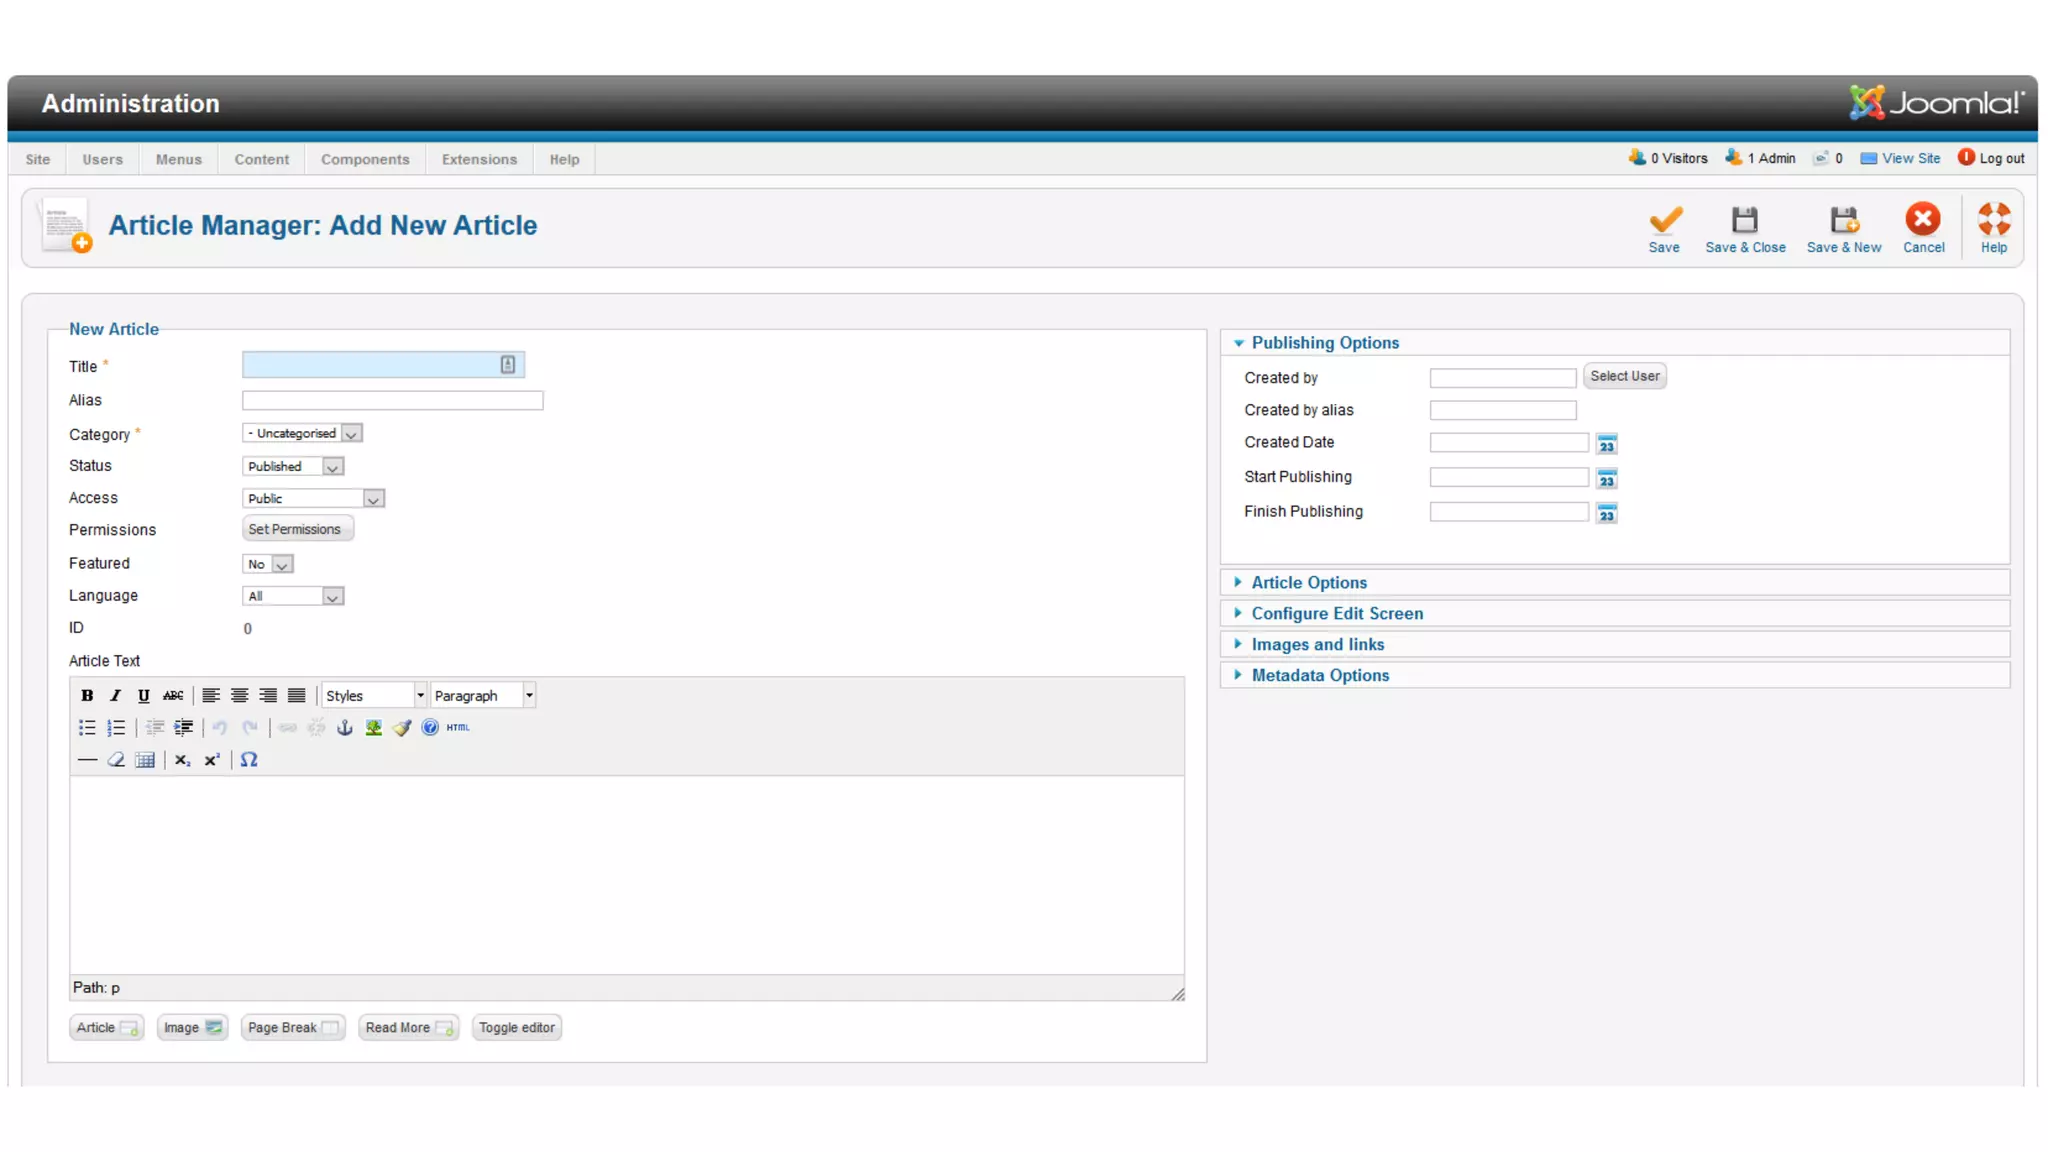The height and width of the screenshot is (1152, 2048).
Task: Click into the Alias input field
Action: tap(392, 400)
